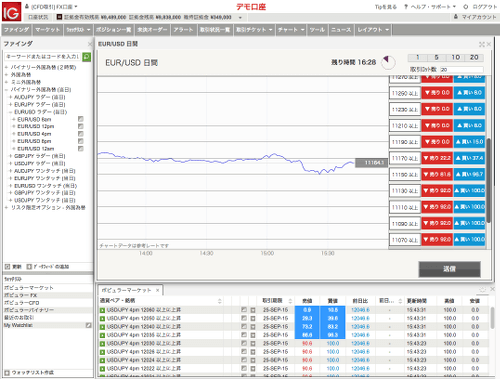500x379 pixels.
Task: Select lot size preset 5
Action: (x=436, y=57)
